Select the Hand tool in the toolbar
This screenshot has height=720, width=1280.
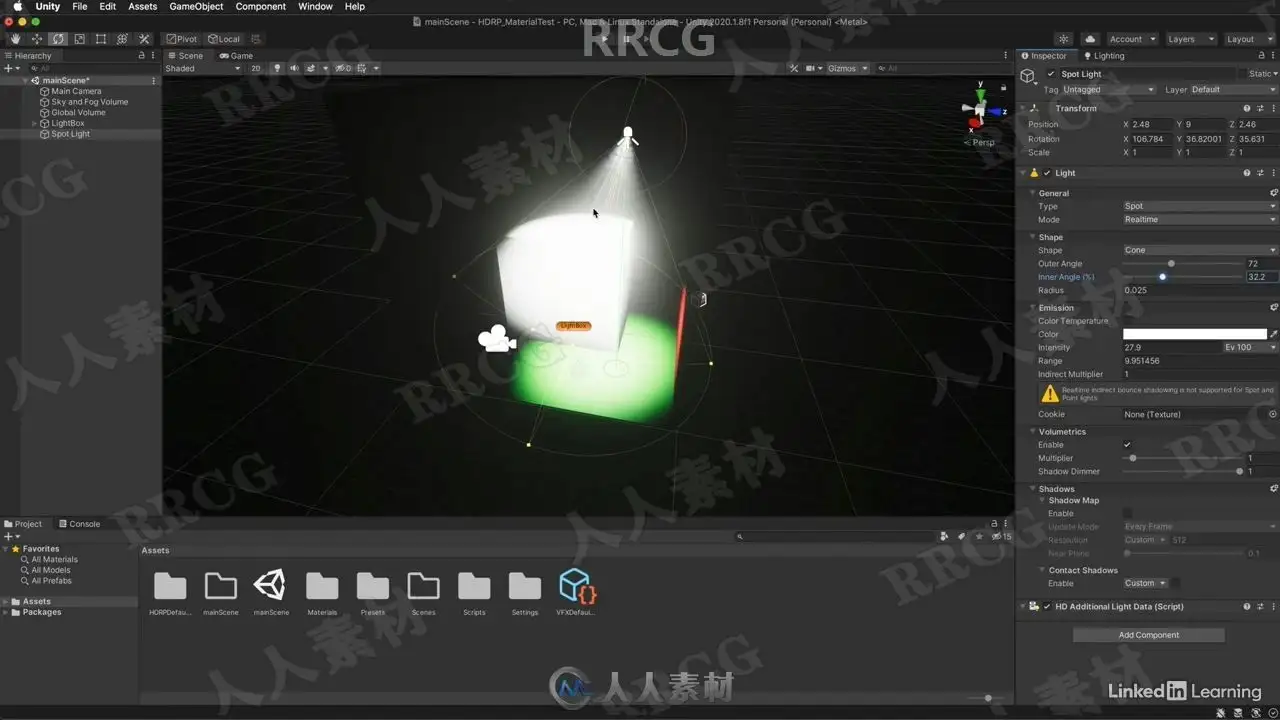click(x=15, y=39)
